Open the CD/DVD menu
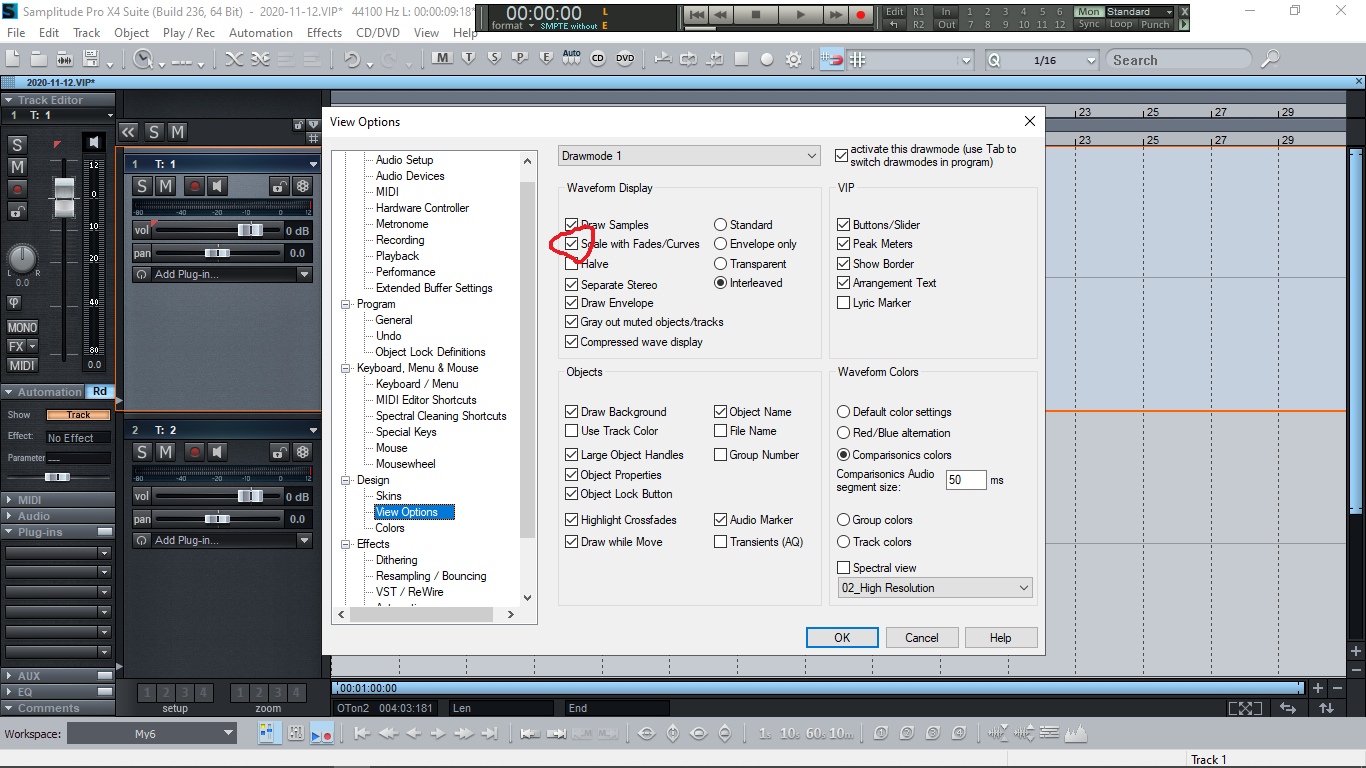1366x768 pixels. [379, 33]
